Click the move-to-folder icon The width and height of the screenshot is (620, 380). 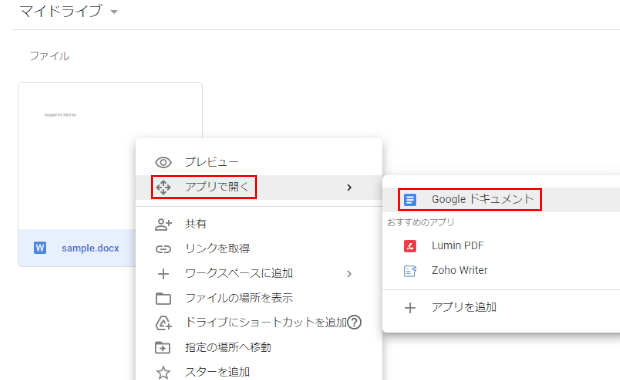coord(163,348)
